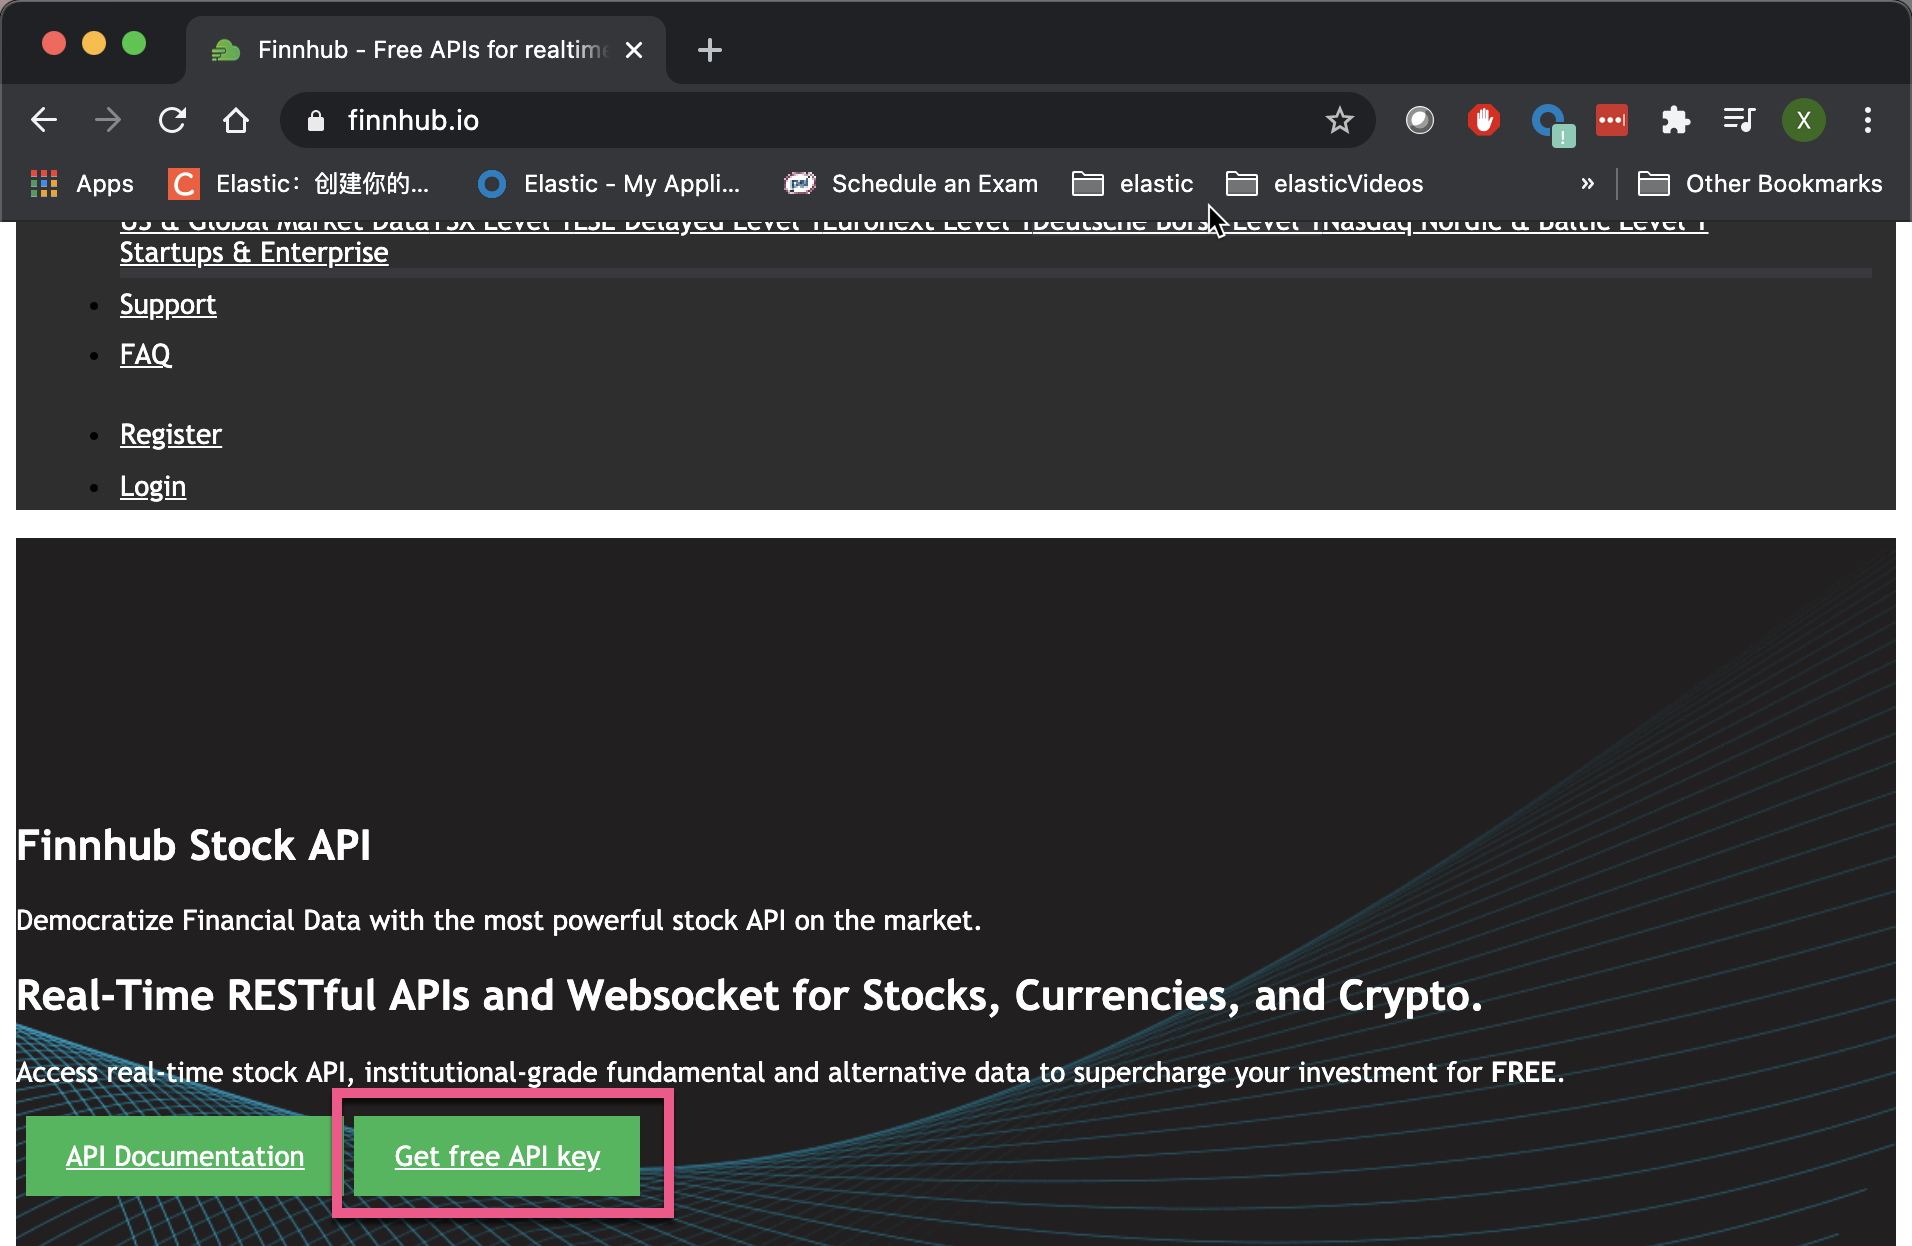Reload the current page
1912x1246 pixels.
pos(172,120)
